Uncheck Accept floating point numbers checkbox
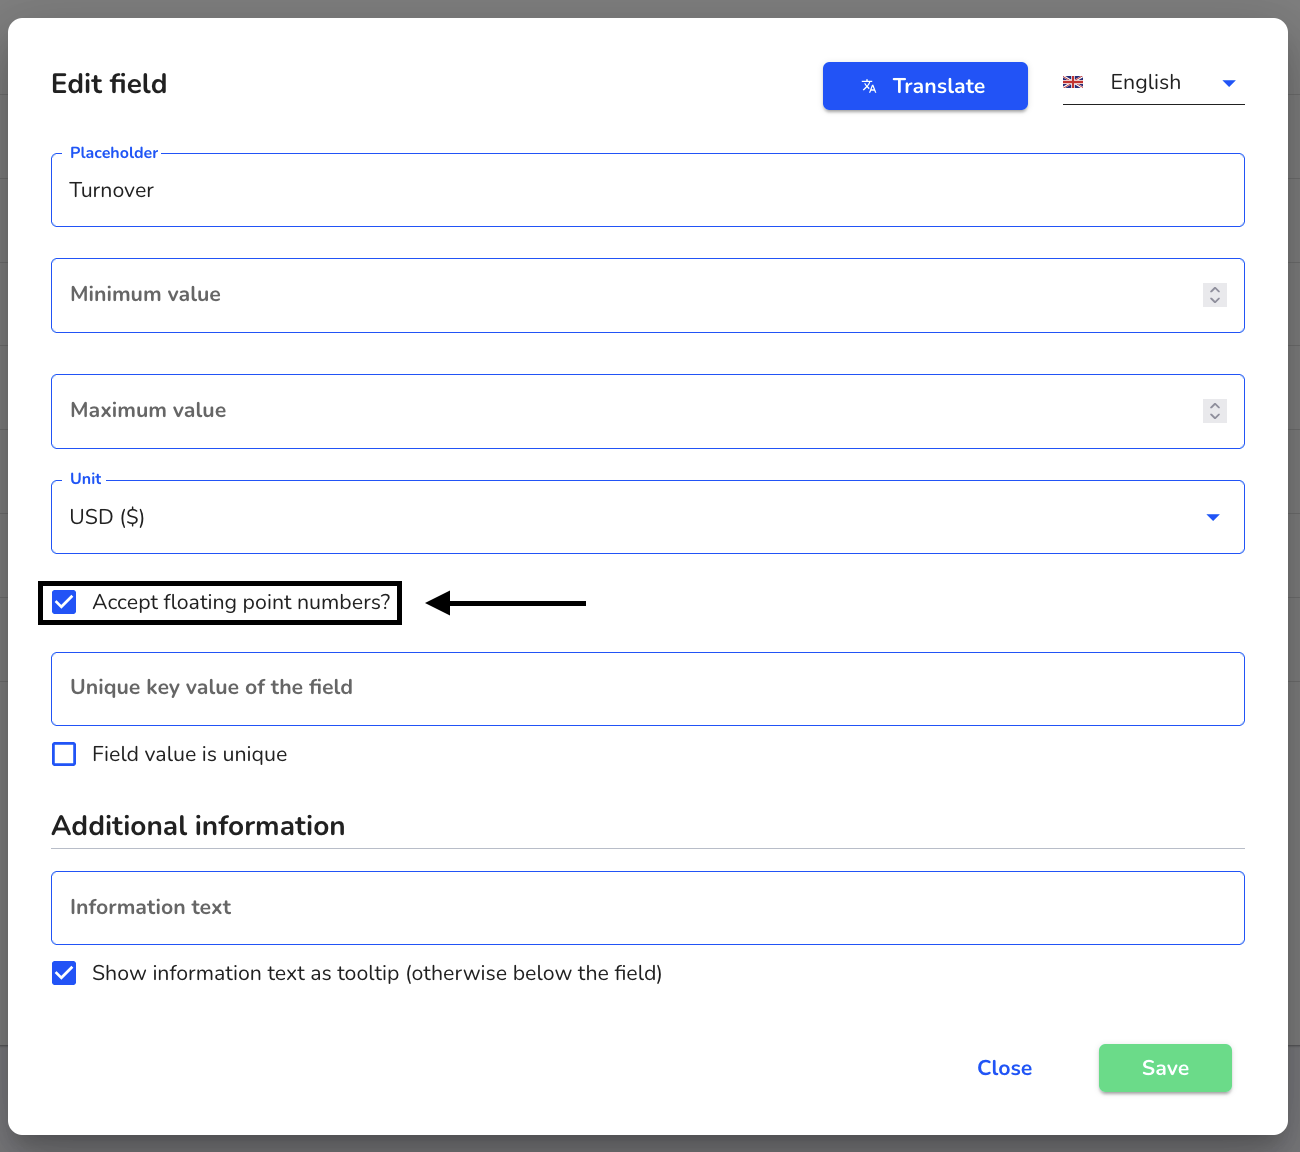 64,602
